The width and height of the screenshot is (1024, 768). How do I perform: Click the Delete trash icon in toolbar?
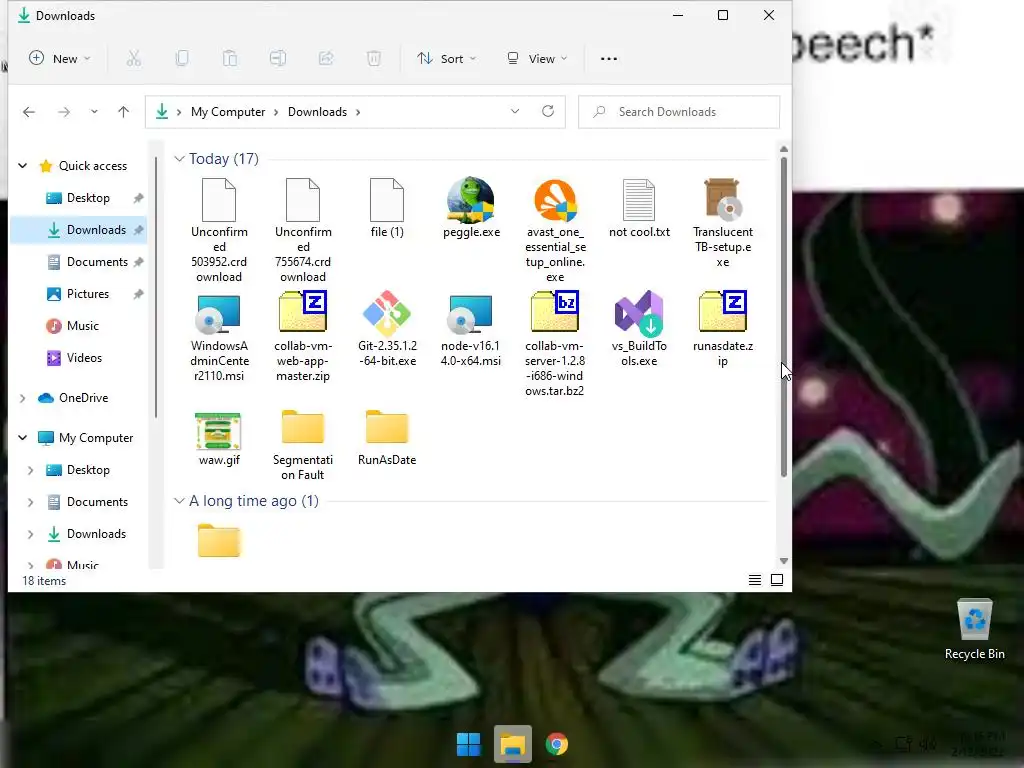374,59
